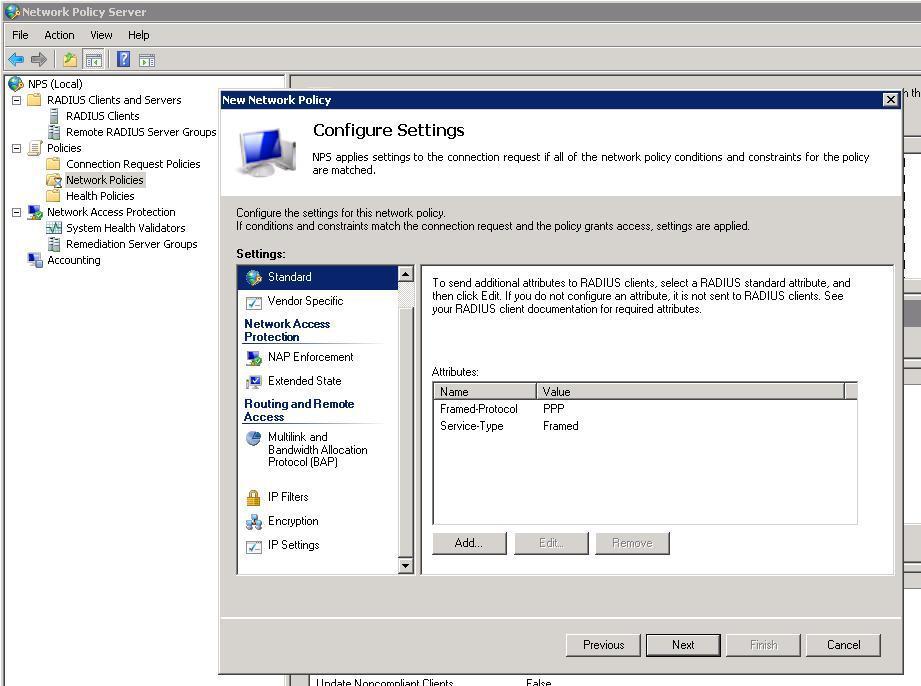Click the RADIUS Clients server icon
The height and width of the screenshot is (686, 921).
pos(54,116)
